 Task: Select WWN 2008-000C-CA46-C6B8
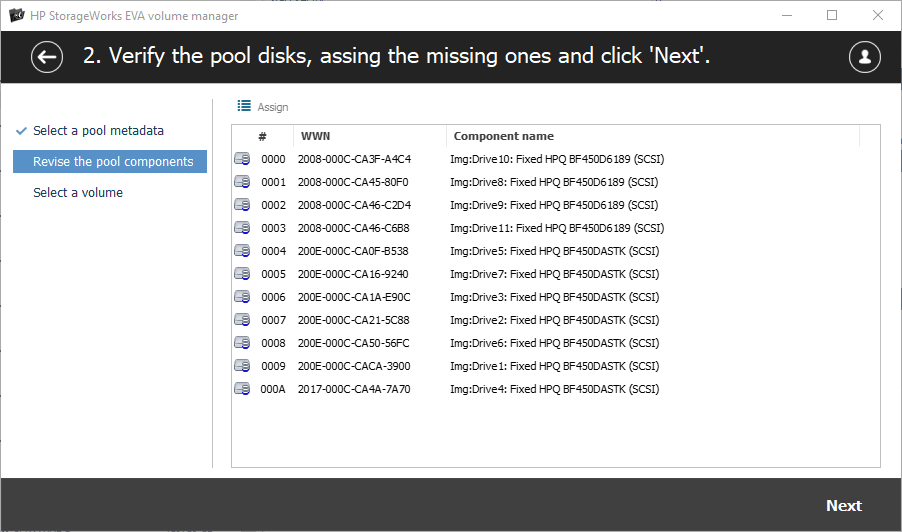tap(354, 228)
